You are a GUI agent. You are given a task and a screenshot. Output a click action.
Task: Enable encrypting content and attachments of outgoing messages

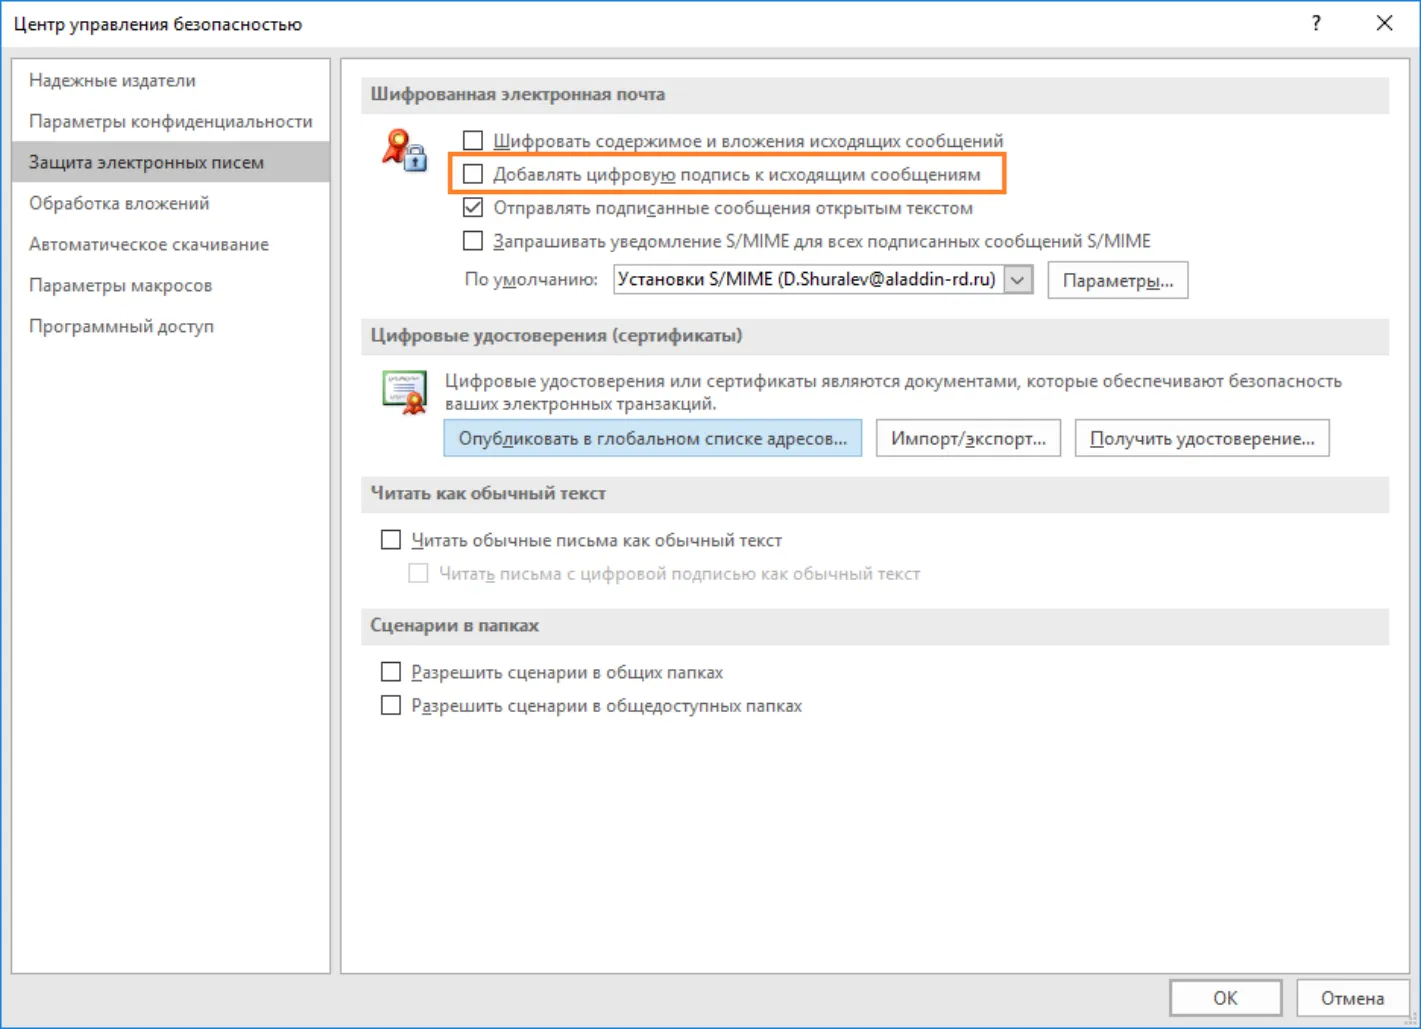tap(473, 141)
